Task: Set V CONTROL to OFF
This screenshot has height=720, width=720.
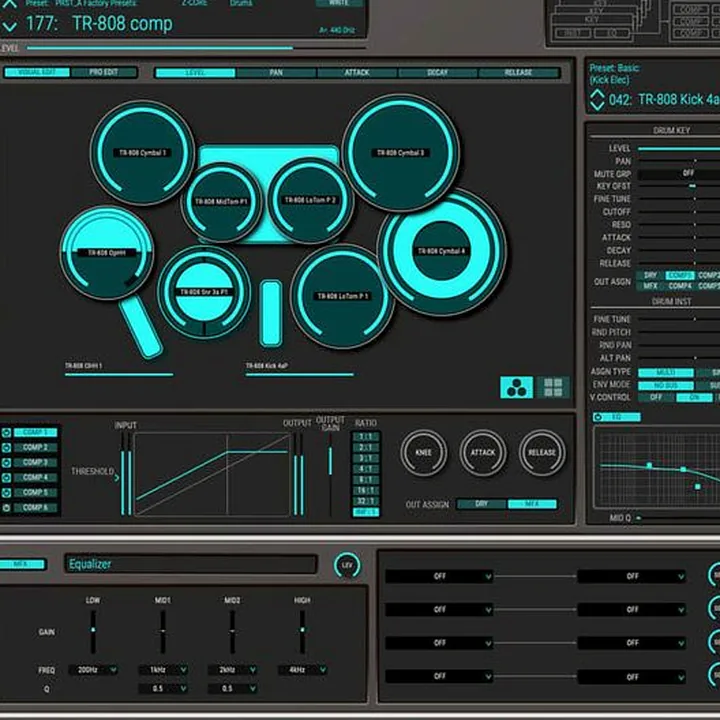Action: click(x=656, y=397)
